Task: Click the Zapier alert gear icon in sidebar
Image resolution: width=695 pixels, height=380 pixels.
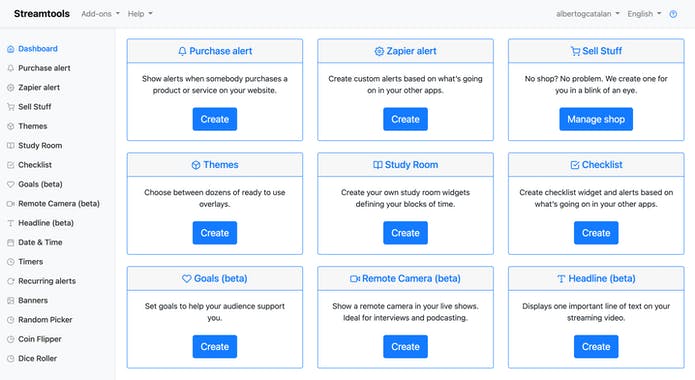Action: coord(11,88)
